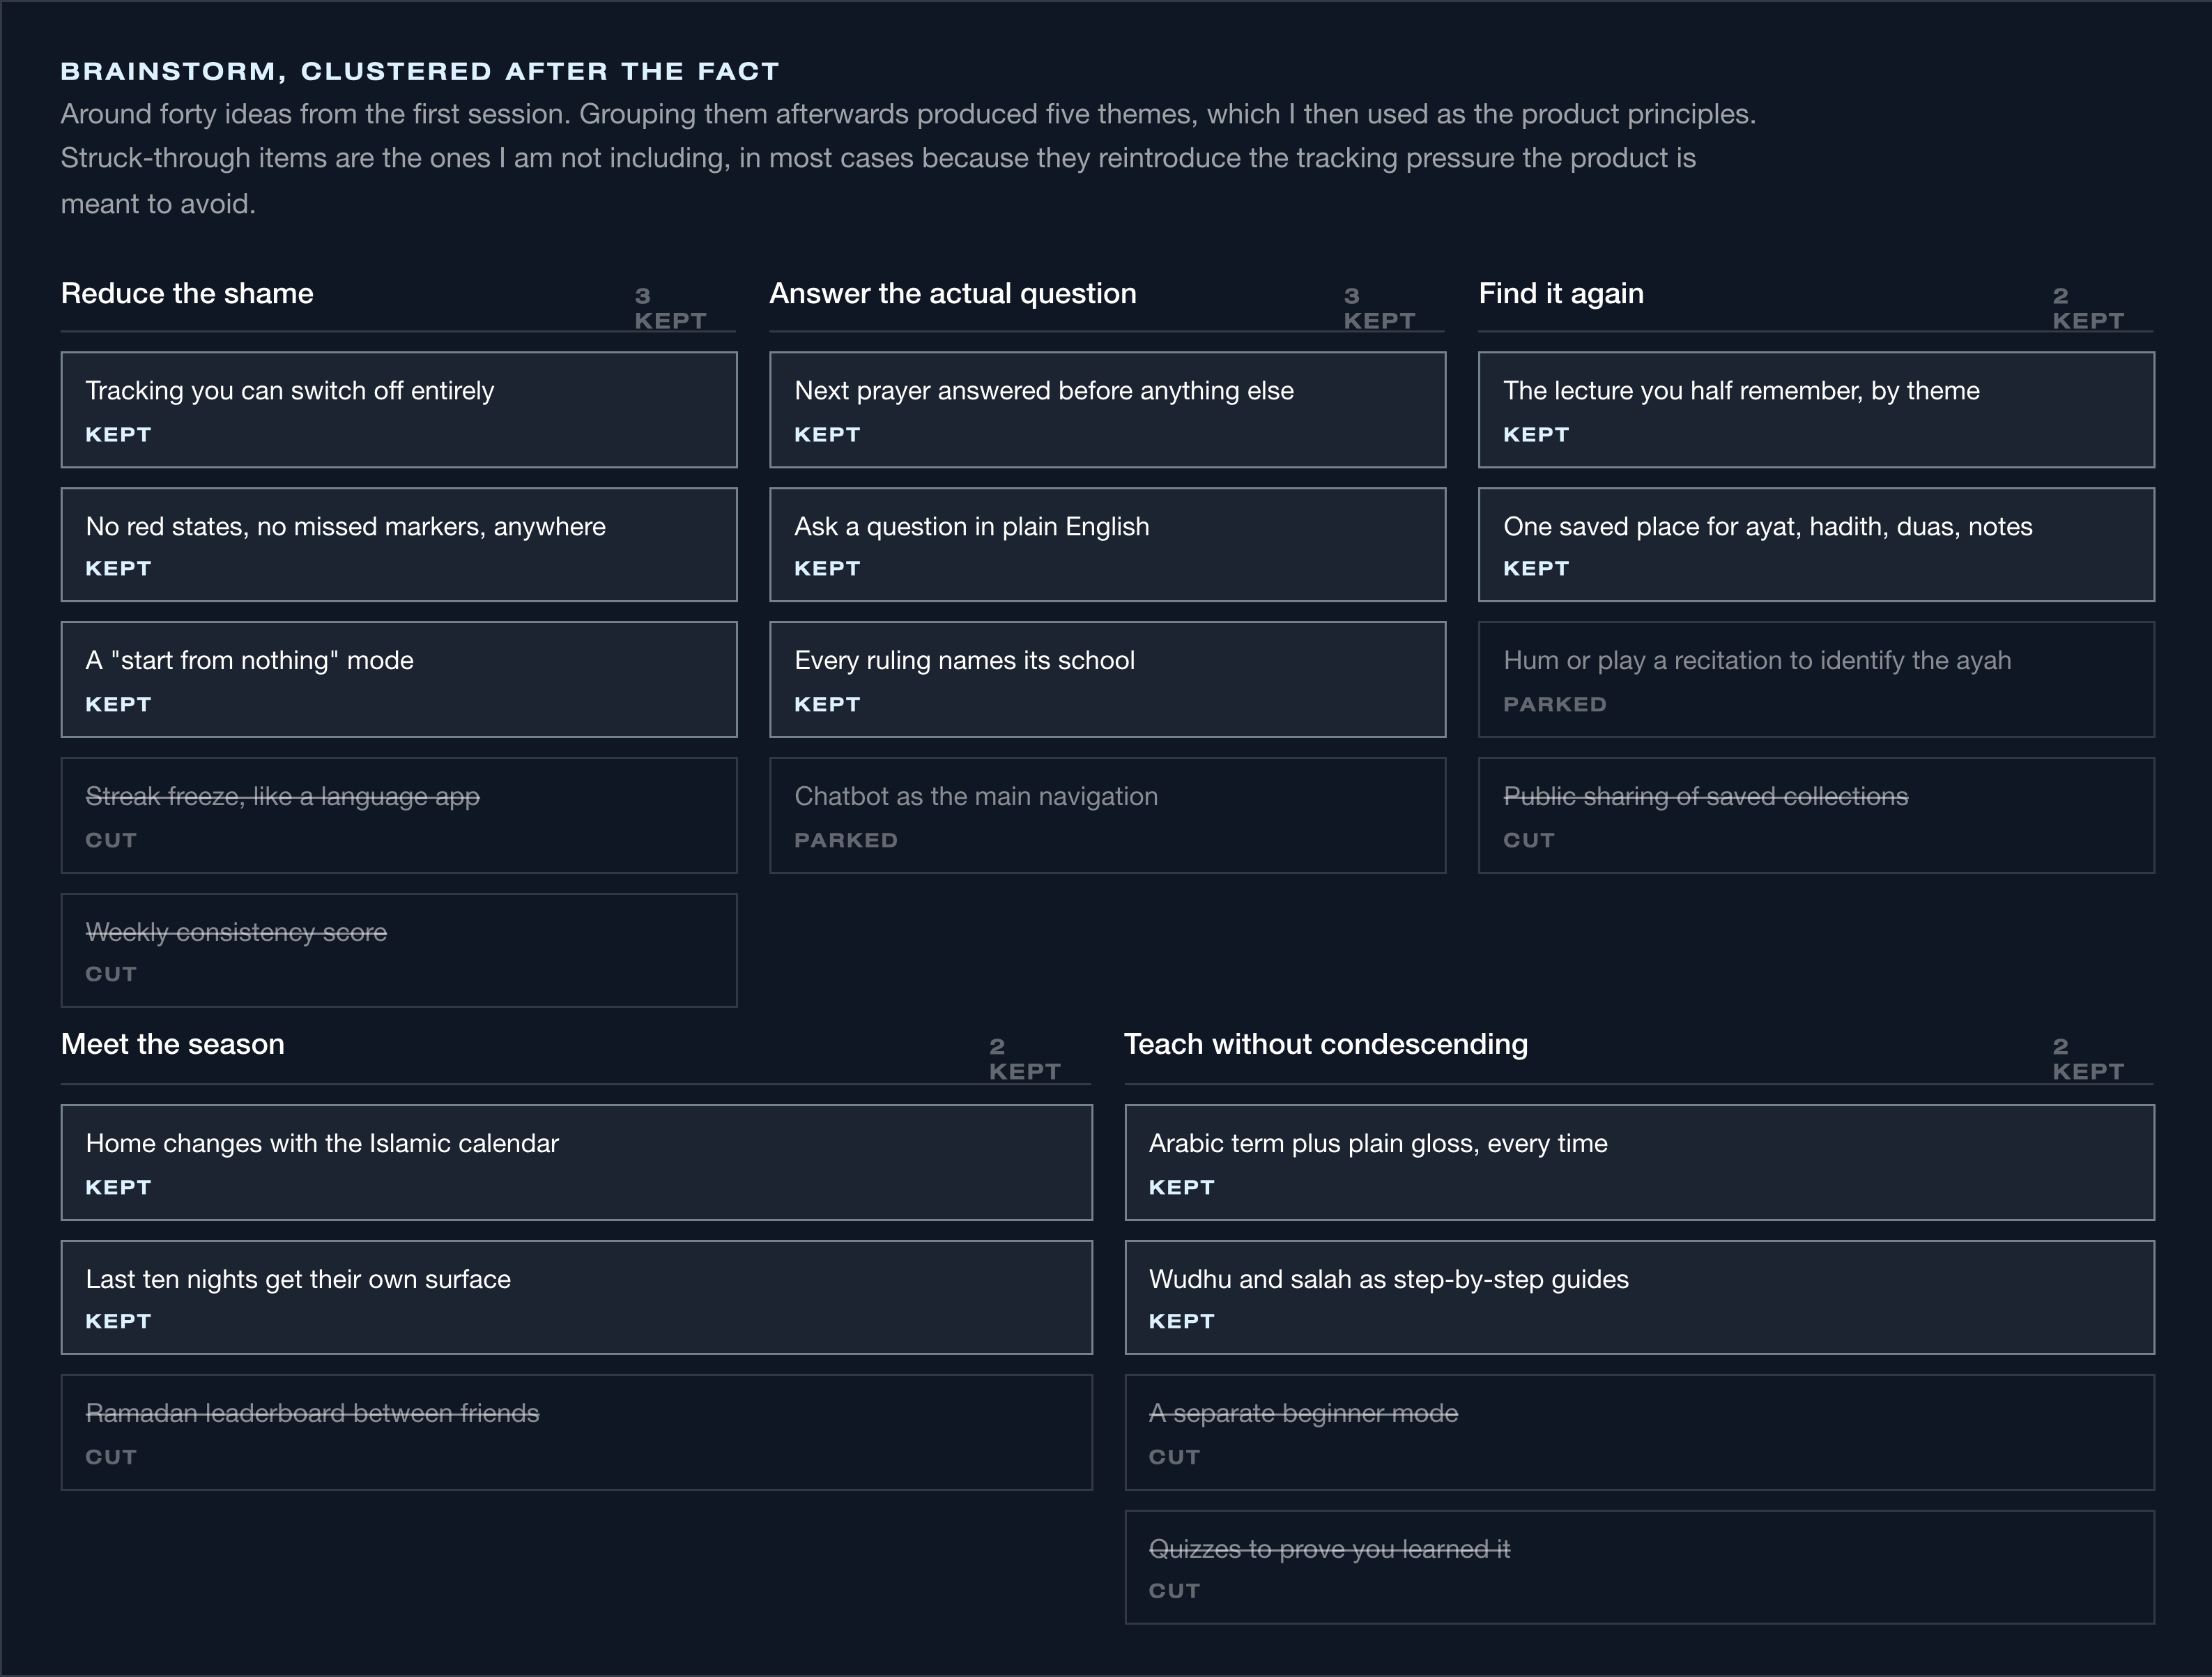Screen dimensions: 2212x1677
Task: Click the 'Reduce the shame' cluster heading
Action: (187, 293)
